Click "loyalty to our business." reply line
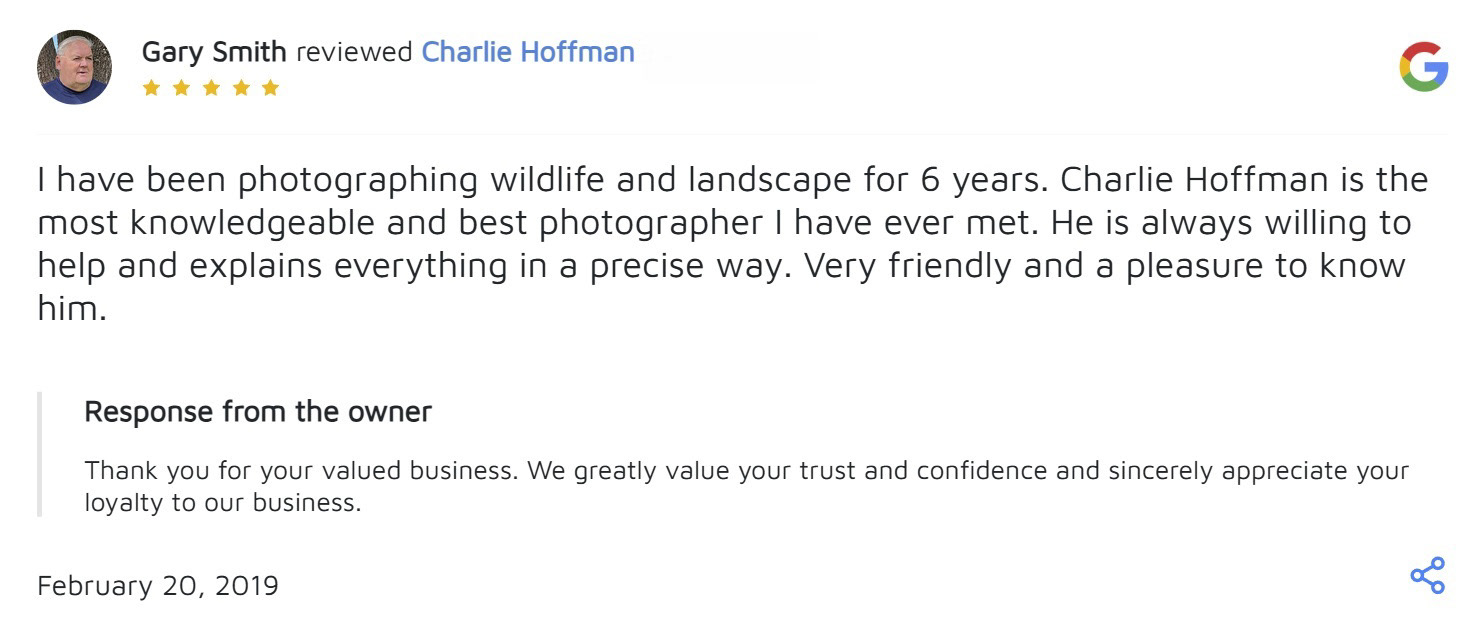This screenshot has width=1481, height=633. coord(222,502)
